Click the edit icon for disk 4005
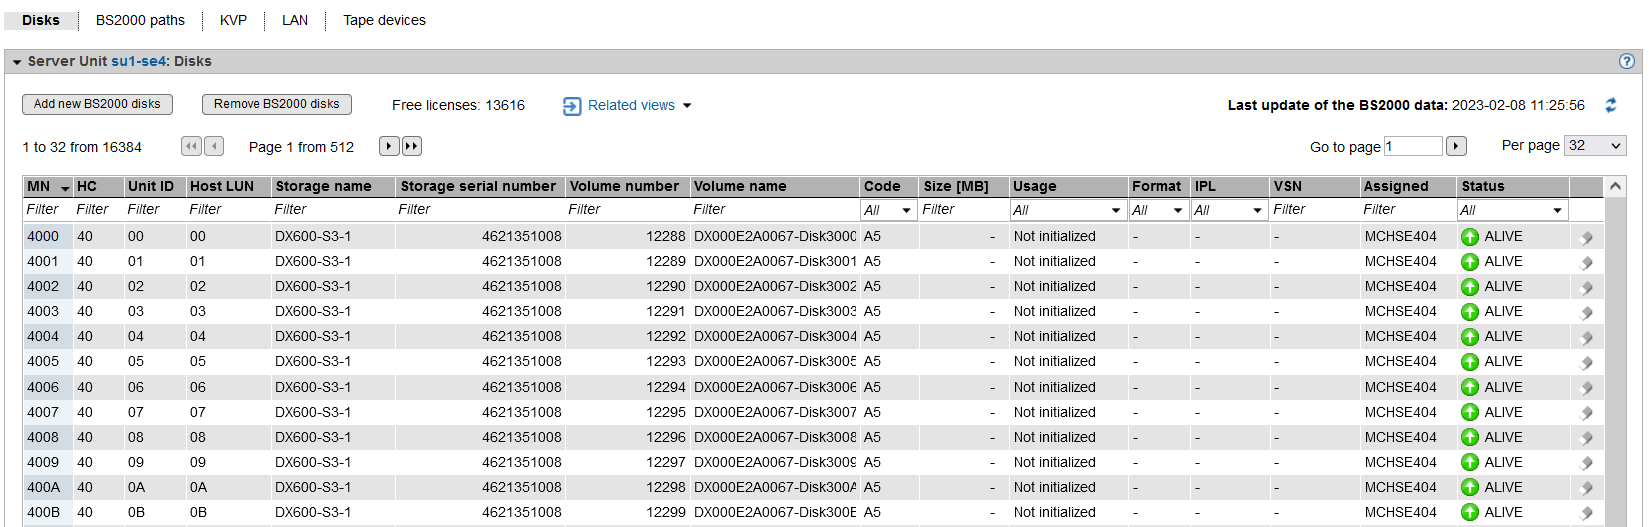The width and height of the screenshot is (1649, 527). click(x=1585, y=362)
